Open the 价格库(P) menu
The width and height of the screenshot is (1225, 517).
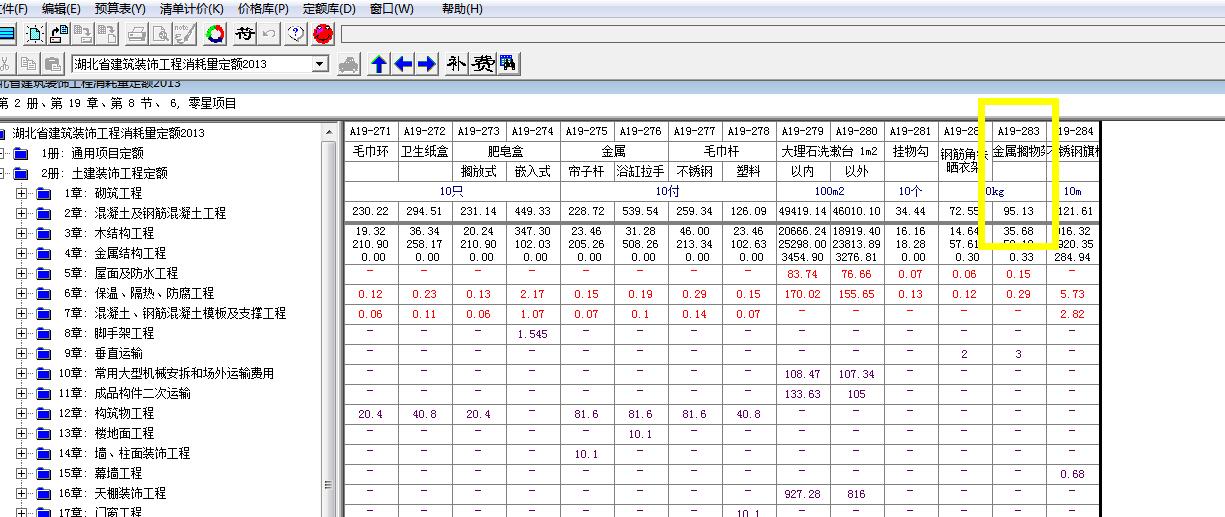pos(263,9)
